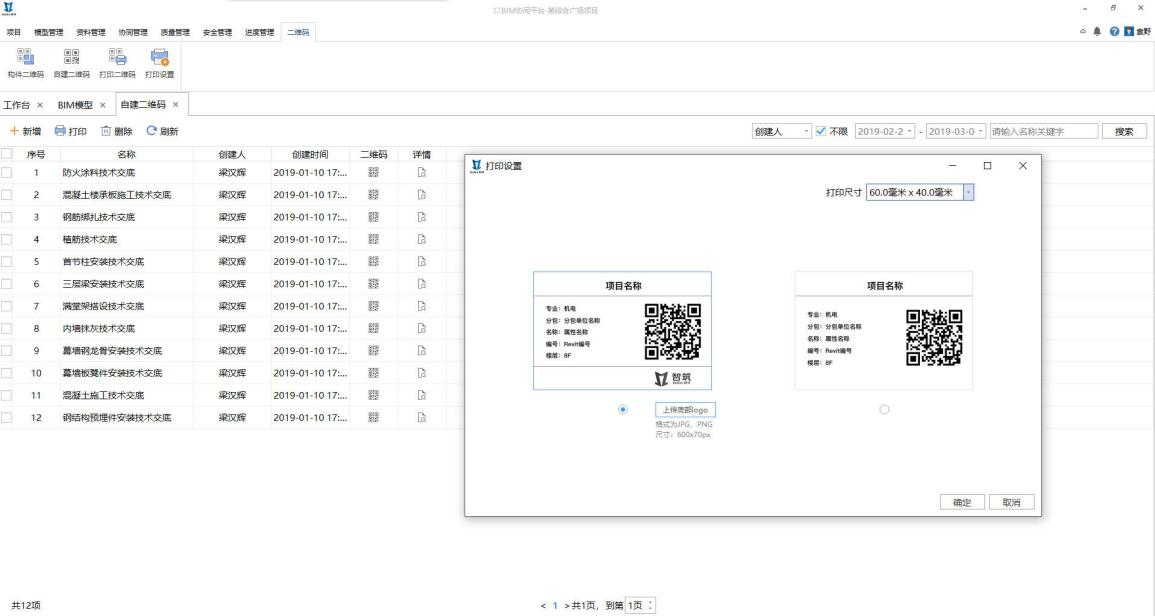This screenshot has width=1155, height=616.
Task: Open the start date 2019-02-2 picker
Action: [x=885, y=131]
